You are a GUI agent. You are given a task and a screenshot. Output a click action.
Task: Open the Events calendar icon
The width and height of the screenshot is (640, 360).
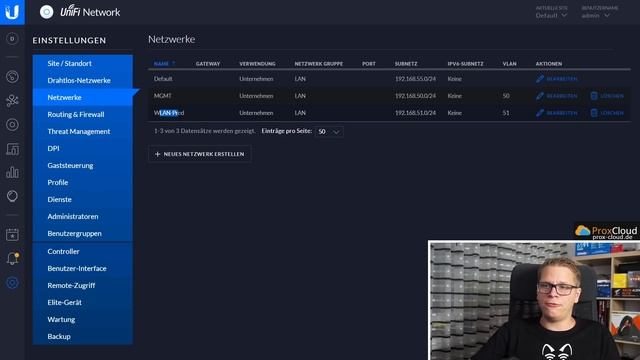(x=12, y=235)
